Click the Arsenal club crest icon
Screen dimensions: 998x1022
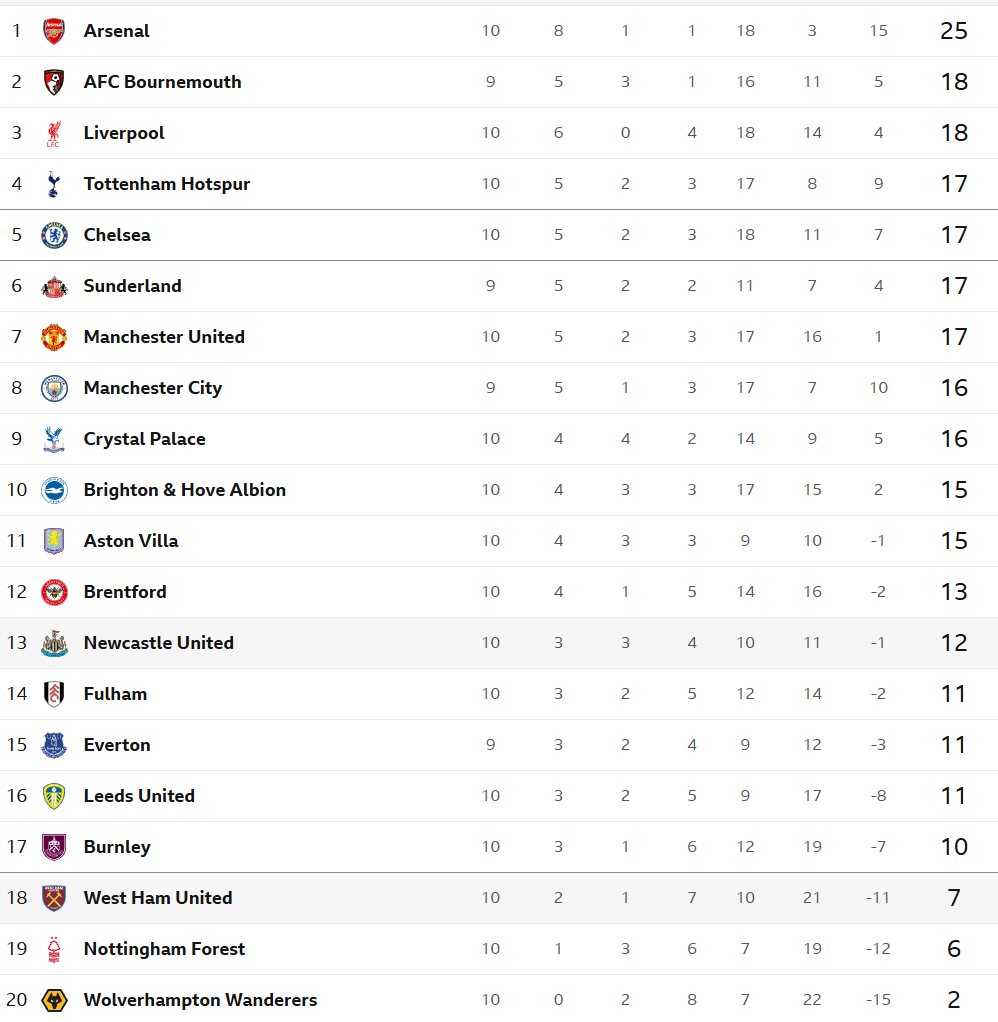54,31
